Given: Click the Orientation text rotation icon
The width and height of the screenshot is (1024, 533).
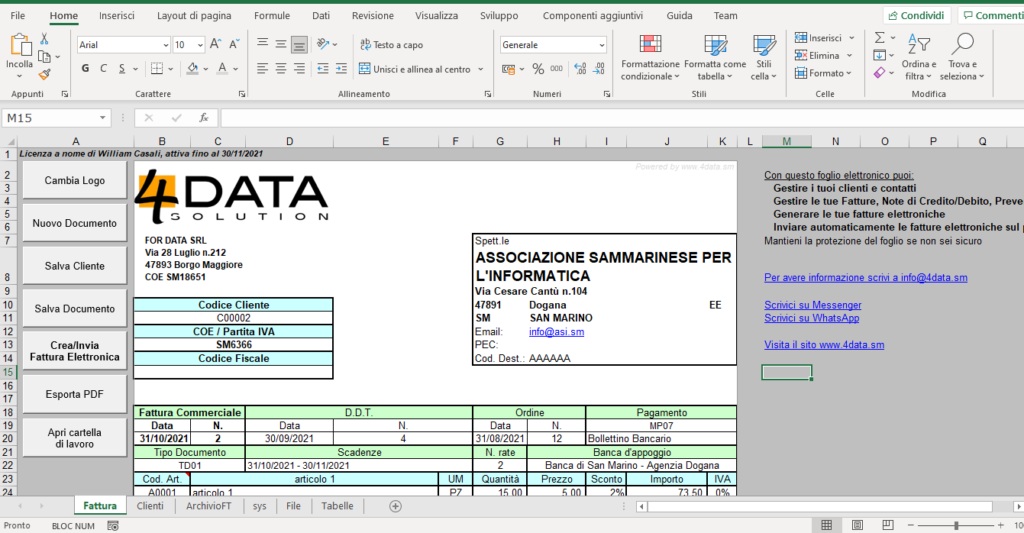Looking at the screenshot, I should tap(323, 44).
